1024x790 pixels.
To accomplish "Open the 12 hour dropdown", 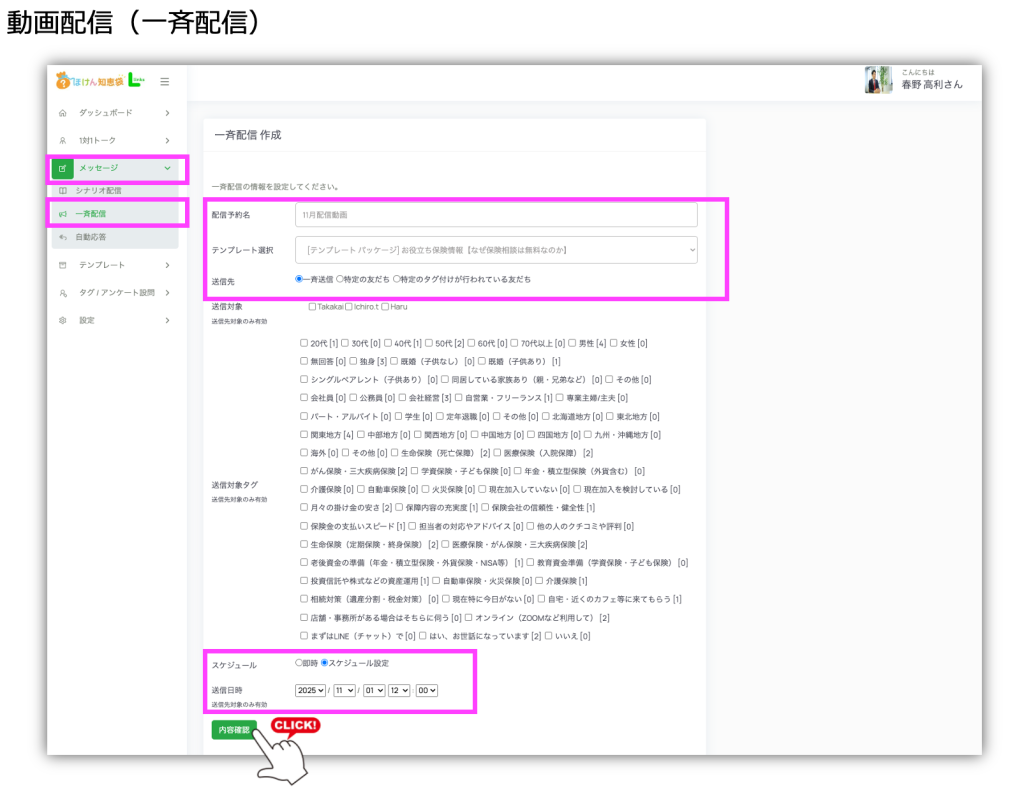I will (x=399, y=691).
